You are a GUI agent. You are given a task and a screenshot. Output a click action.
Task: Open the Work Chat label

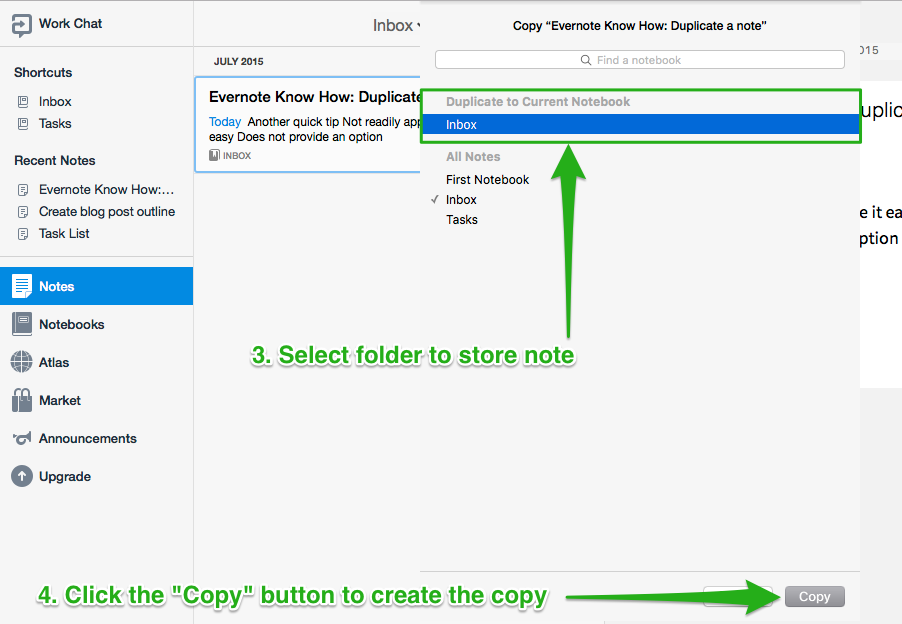(x=70, y=24)
